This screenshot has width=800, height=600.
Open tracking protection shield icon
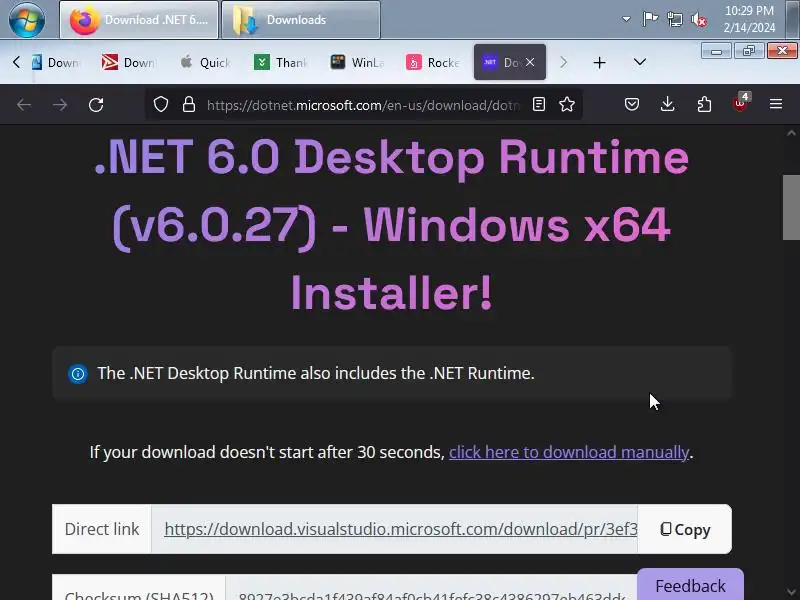tap(161, 105)
